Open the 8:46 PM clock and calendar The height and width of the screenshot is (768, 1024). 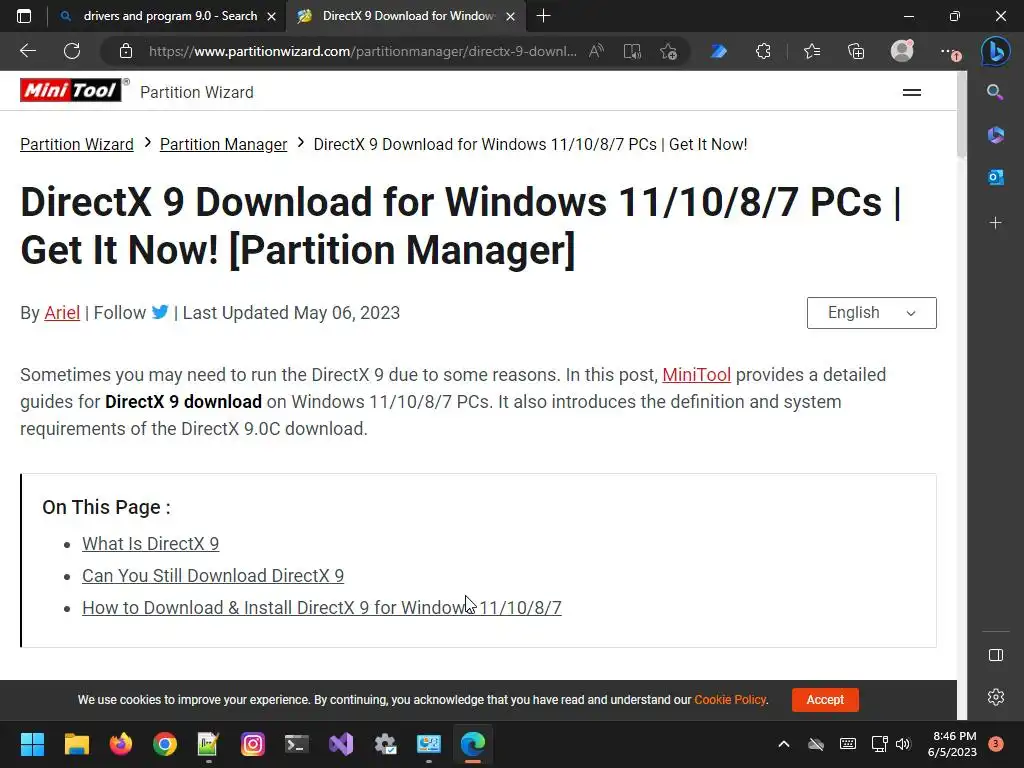(952, 744)
